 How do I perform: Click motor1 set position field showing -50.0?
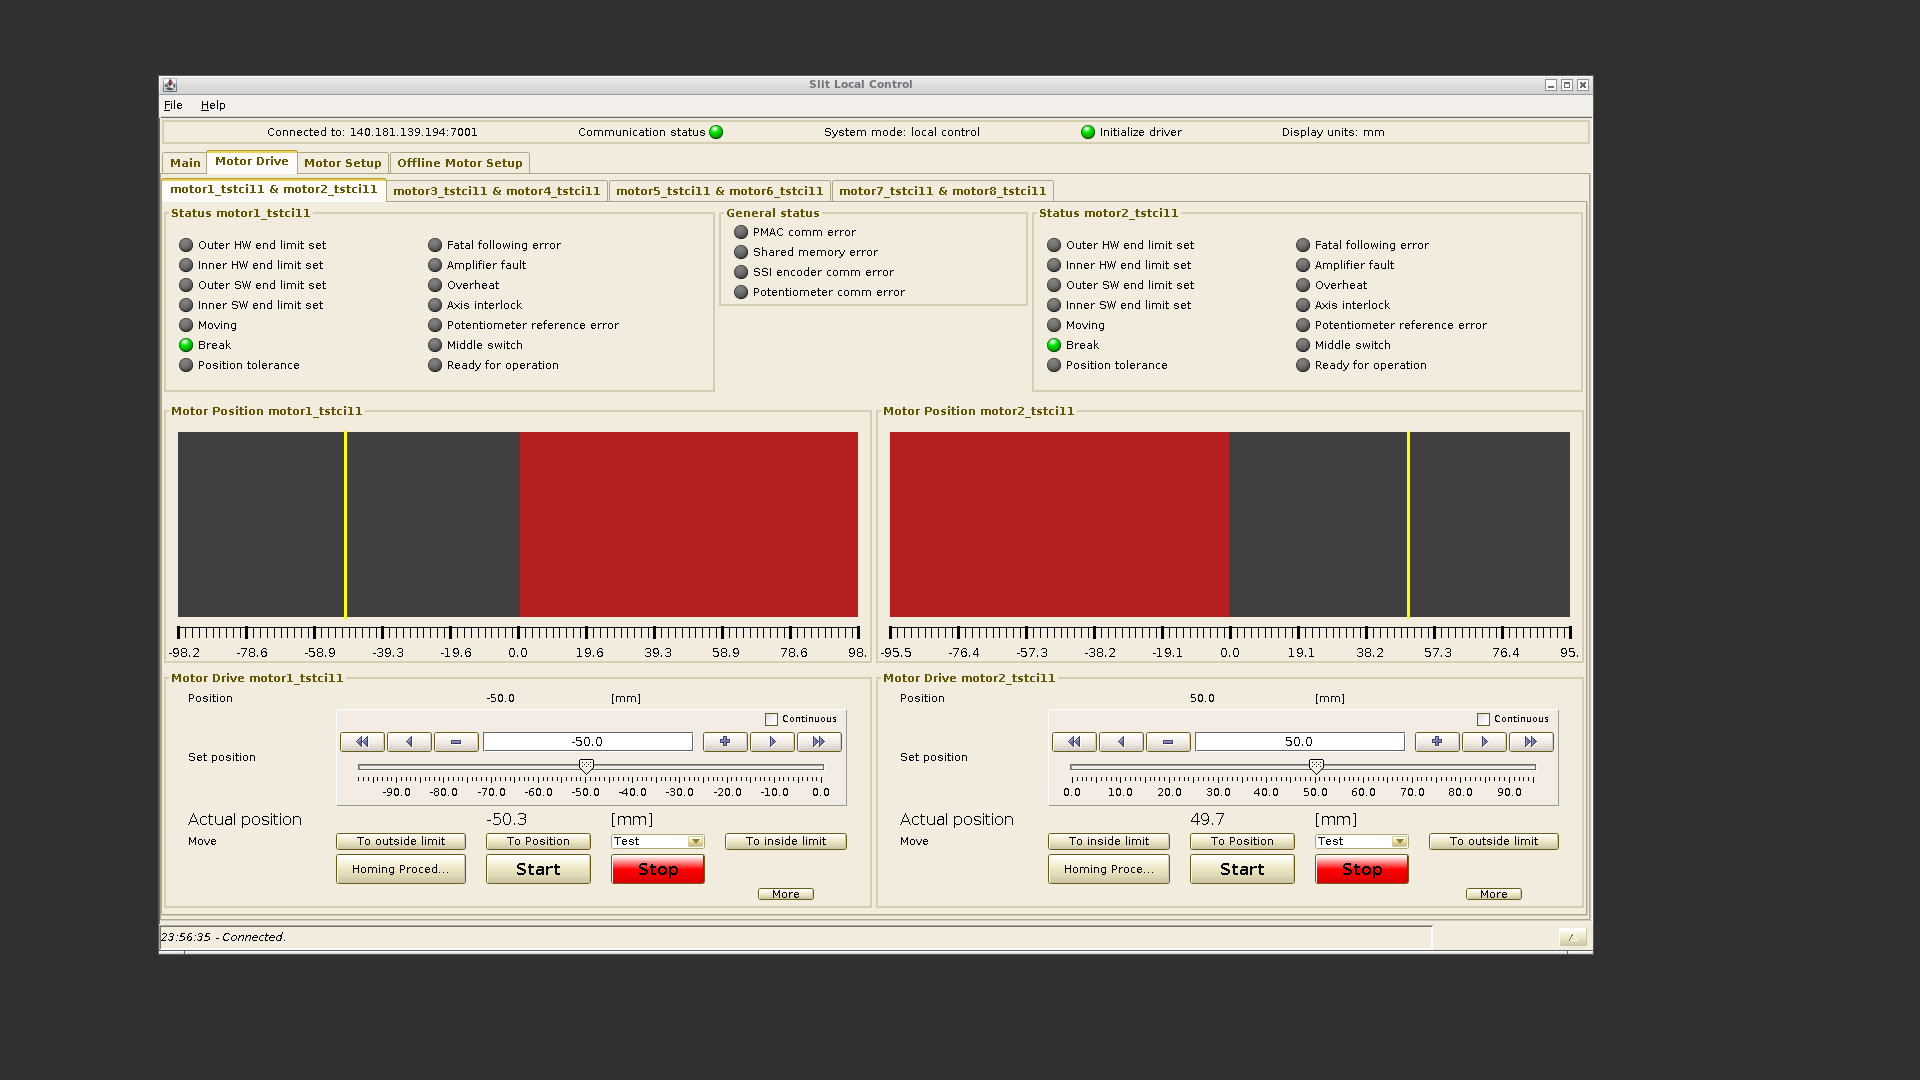pyautogui.click(x=588, y=742)
